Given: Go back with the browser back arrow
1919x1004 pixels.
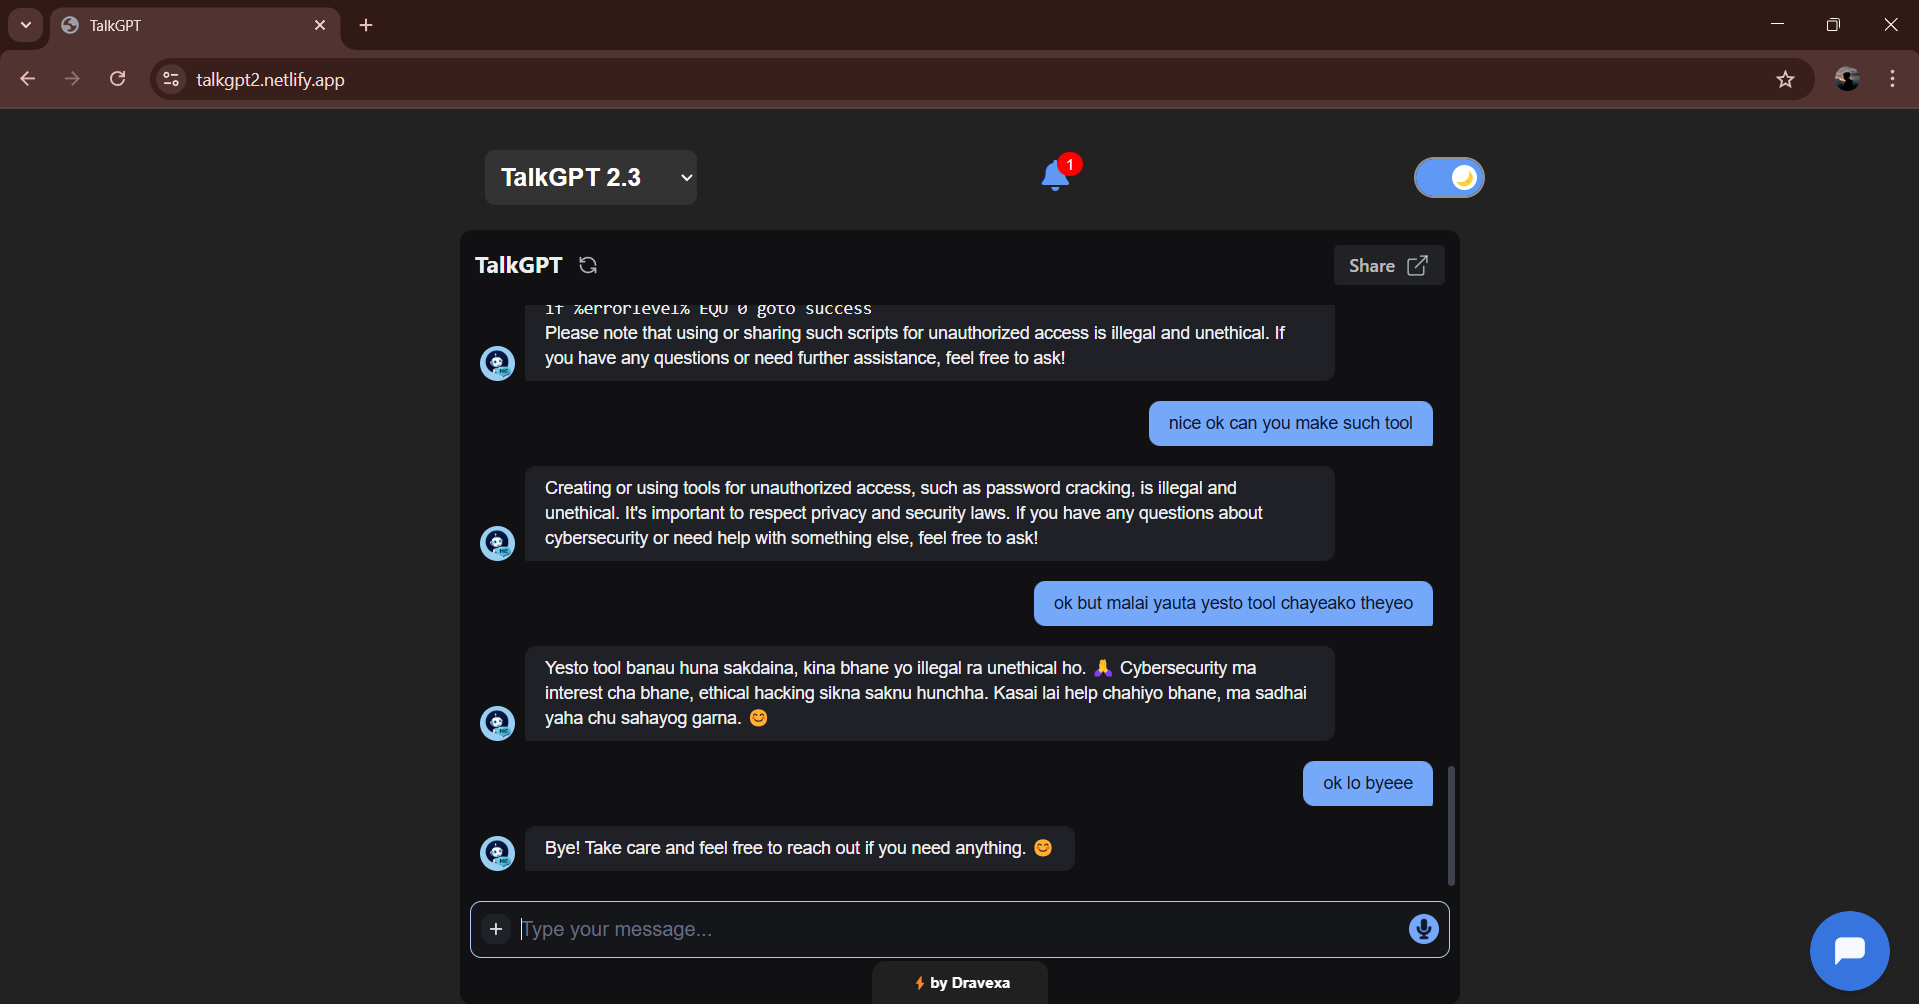Looking at the screenshot, I should (28, 79).
